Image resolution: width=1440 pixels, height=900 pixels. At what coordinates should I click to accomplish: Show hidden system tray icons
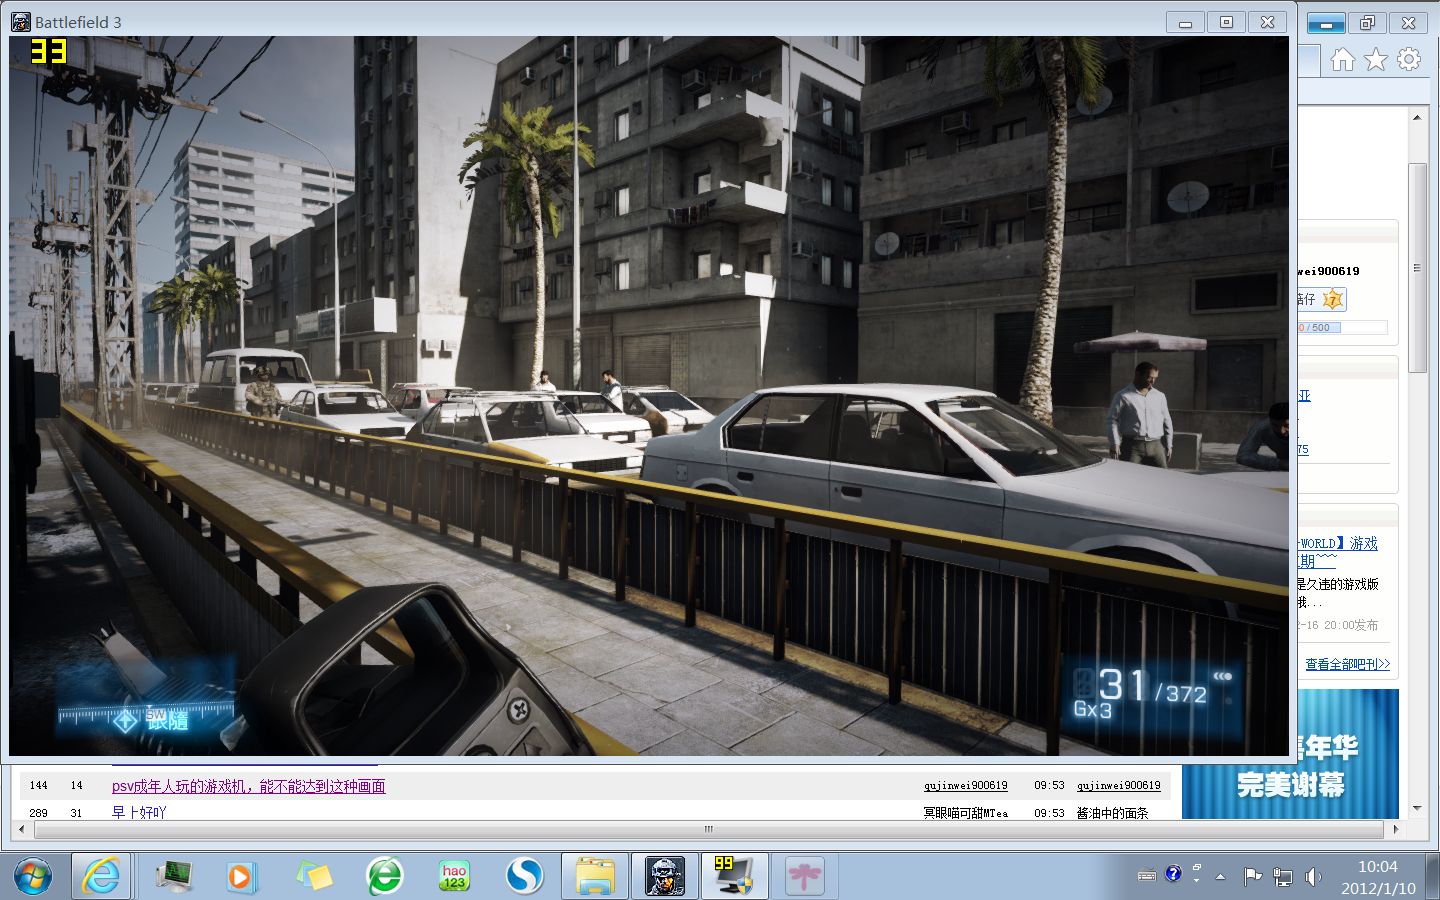(x=1220, y=877)
